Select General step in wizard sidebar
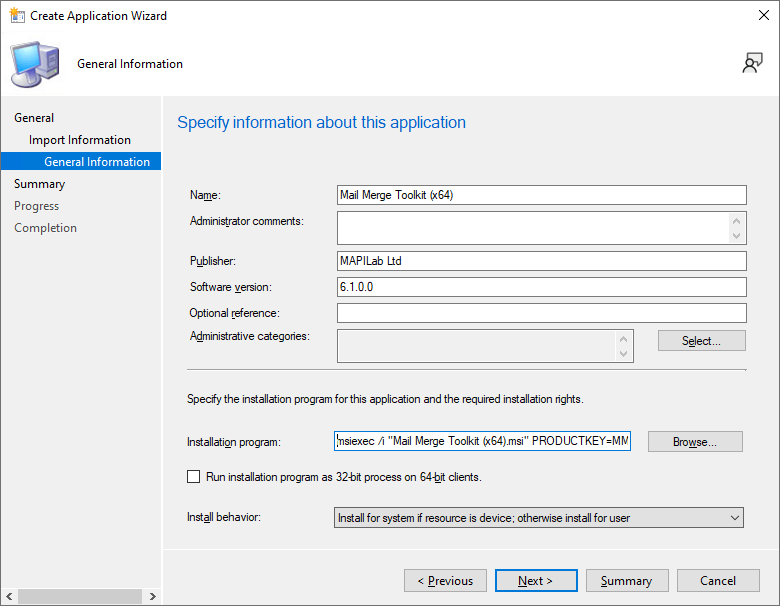The image size is (780, 606). click(x=34, y=118)
